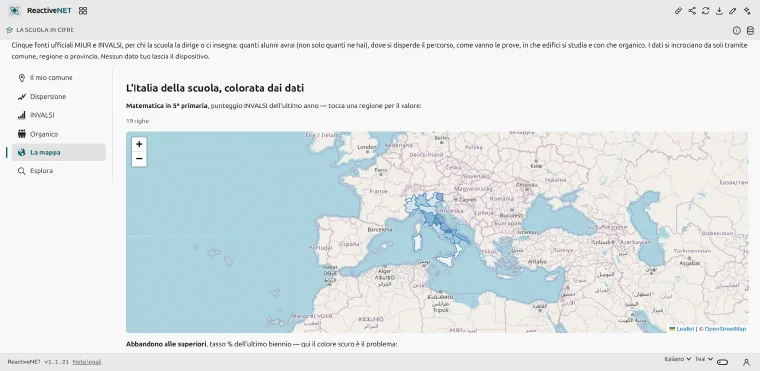
Task: Toggle the pill-shaped switch in the footer
Action: (723, 362)
